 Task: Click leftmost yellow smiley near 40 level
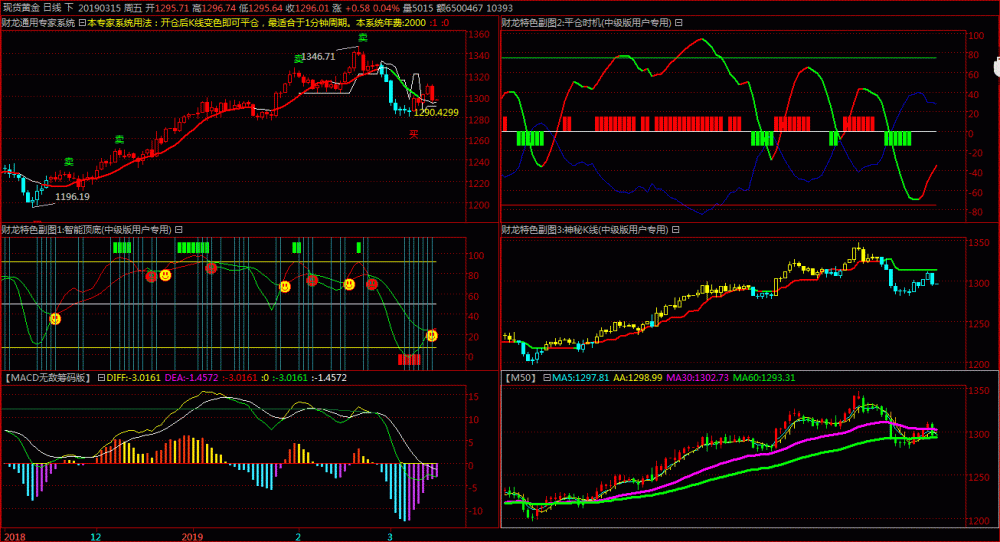(x=55, y=318)
